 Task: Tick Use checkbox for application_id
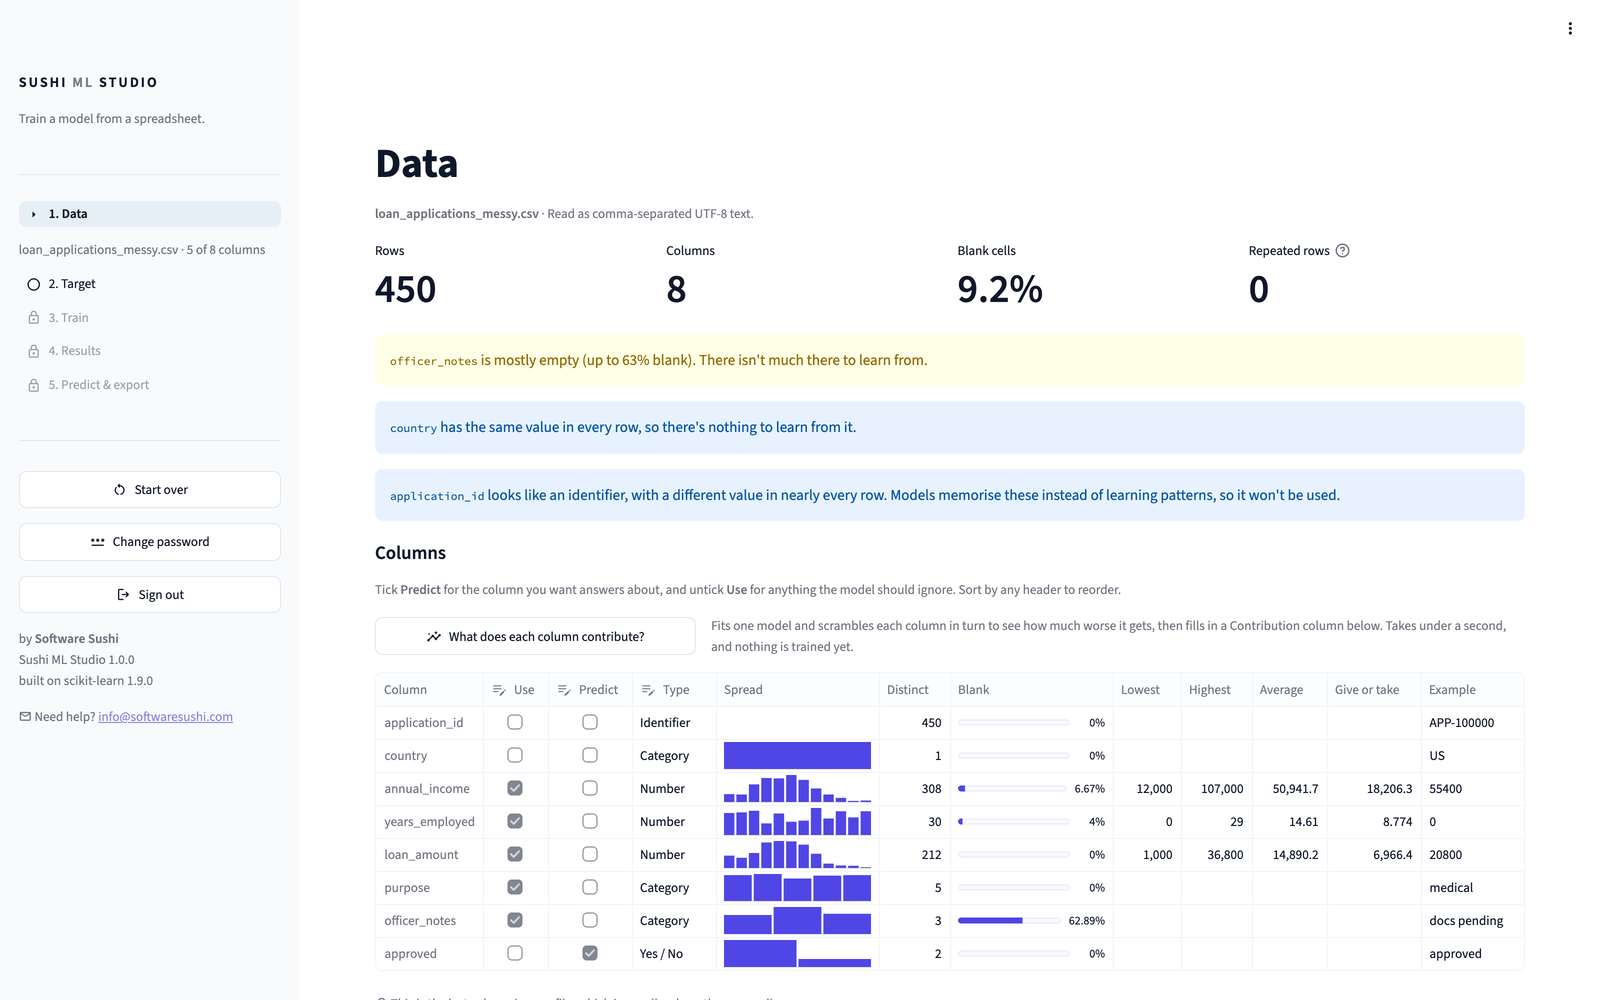515,722
